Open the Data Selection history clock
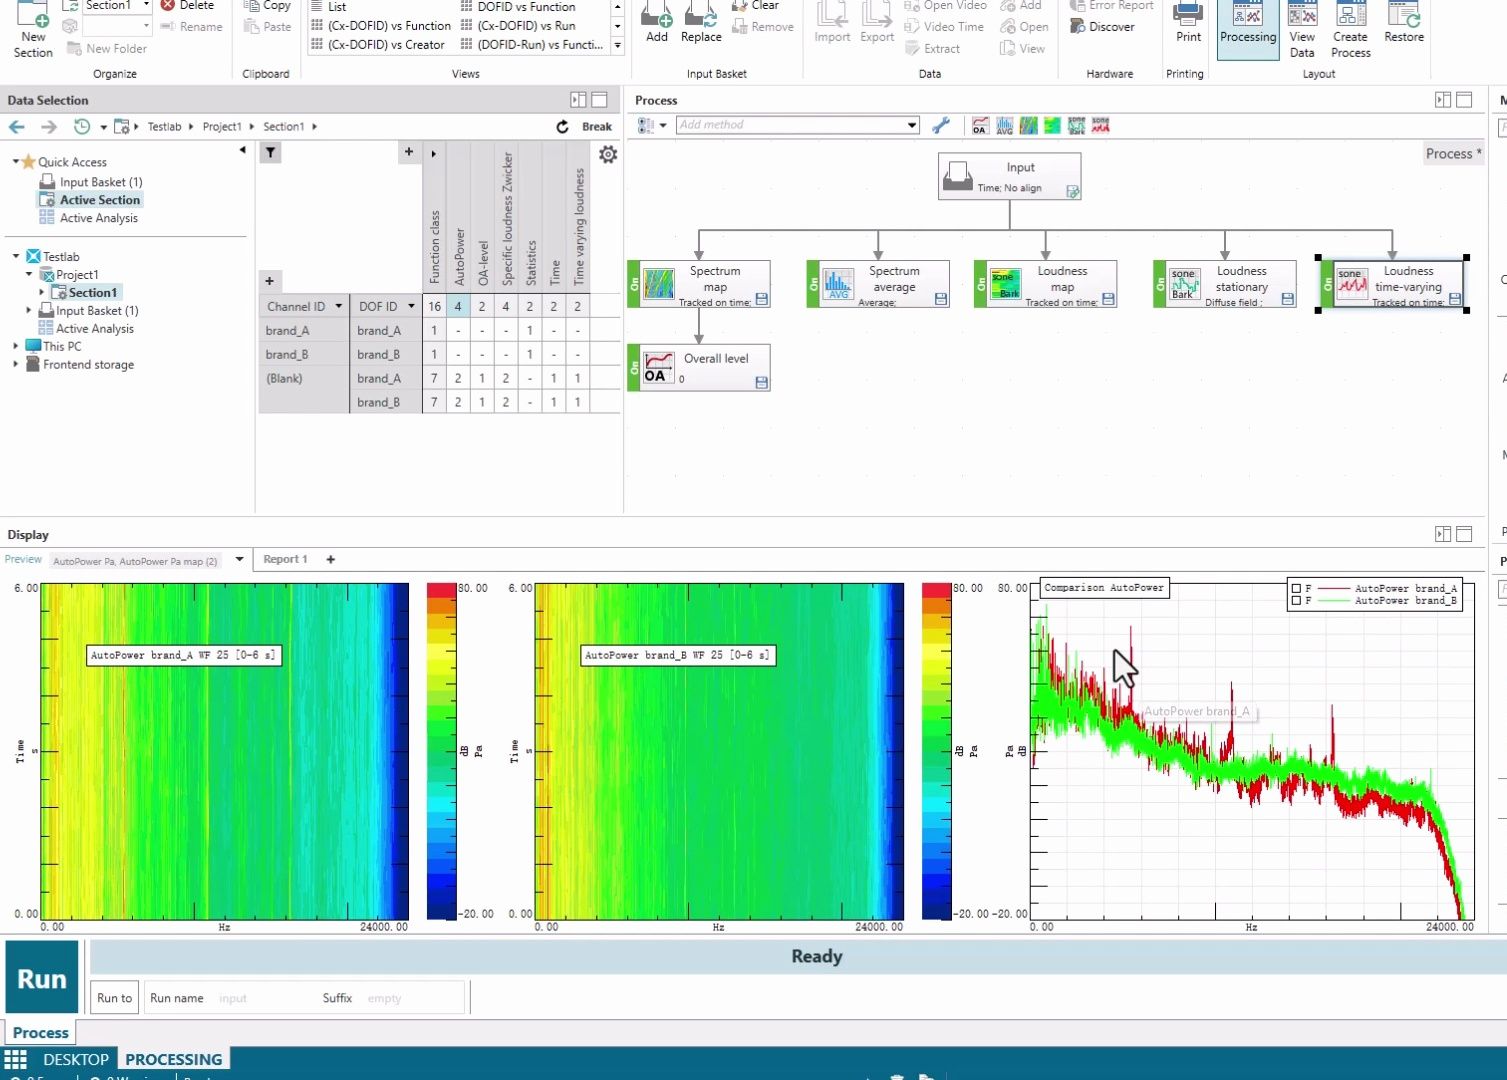 pos(82,127)
